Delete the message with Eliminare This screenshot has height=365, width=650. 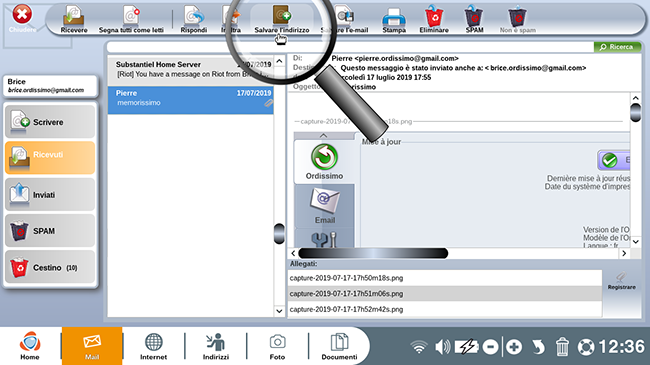[x=434, y=19]
